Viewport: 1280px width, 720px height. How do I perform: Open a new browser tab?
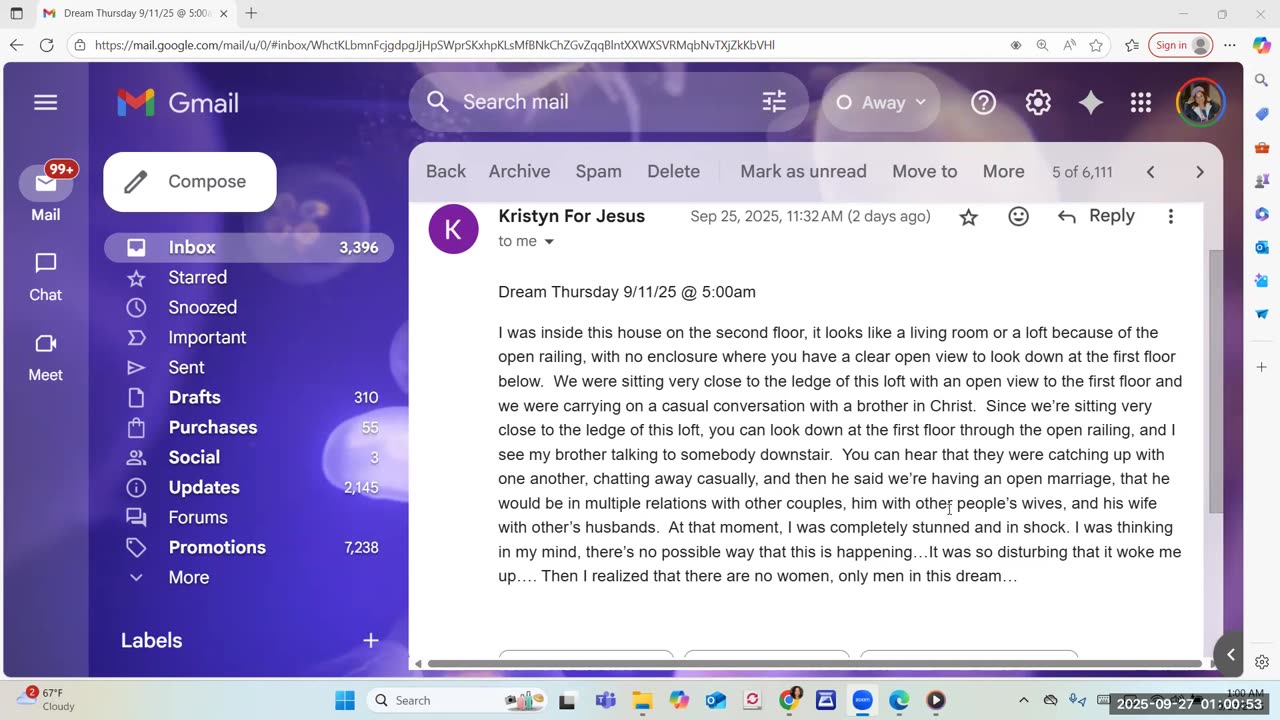click(x=251, y=13)
